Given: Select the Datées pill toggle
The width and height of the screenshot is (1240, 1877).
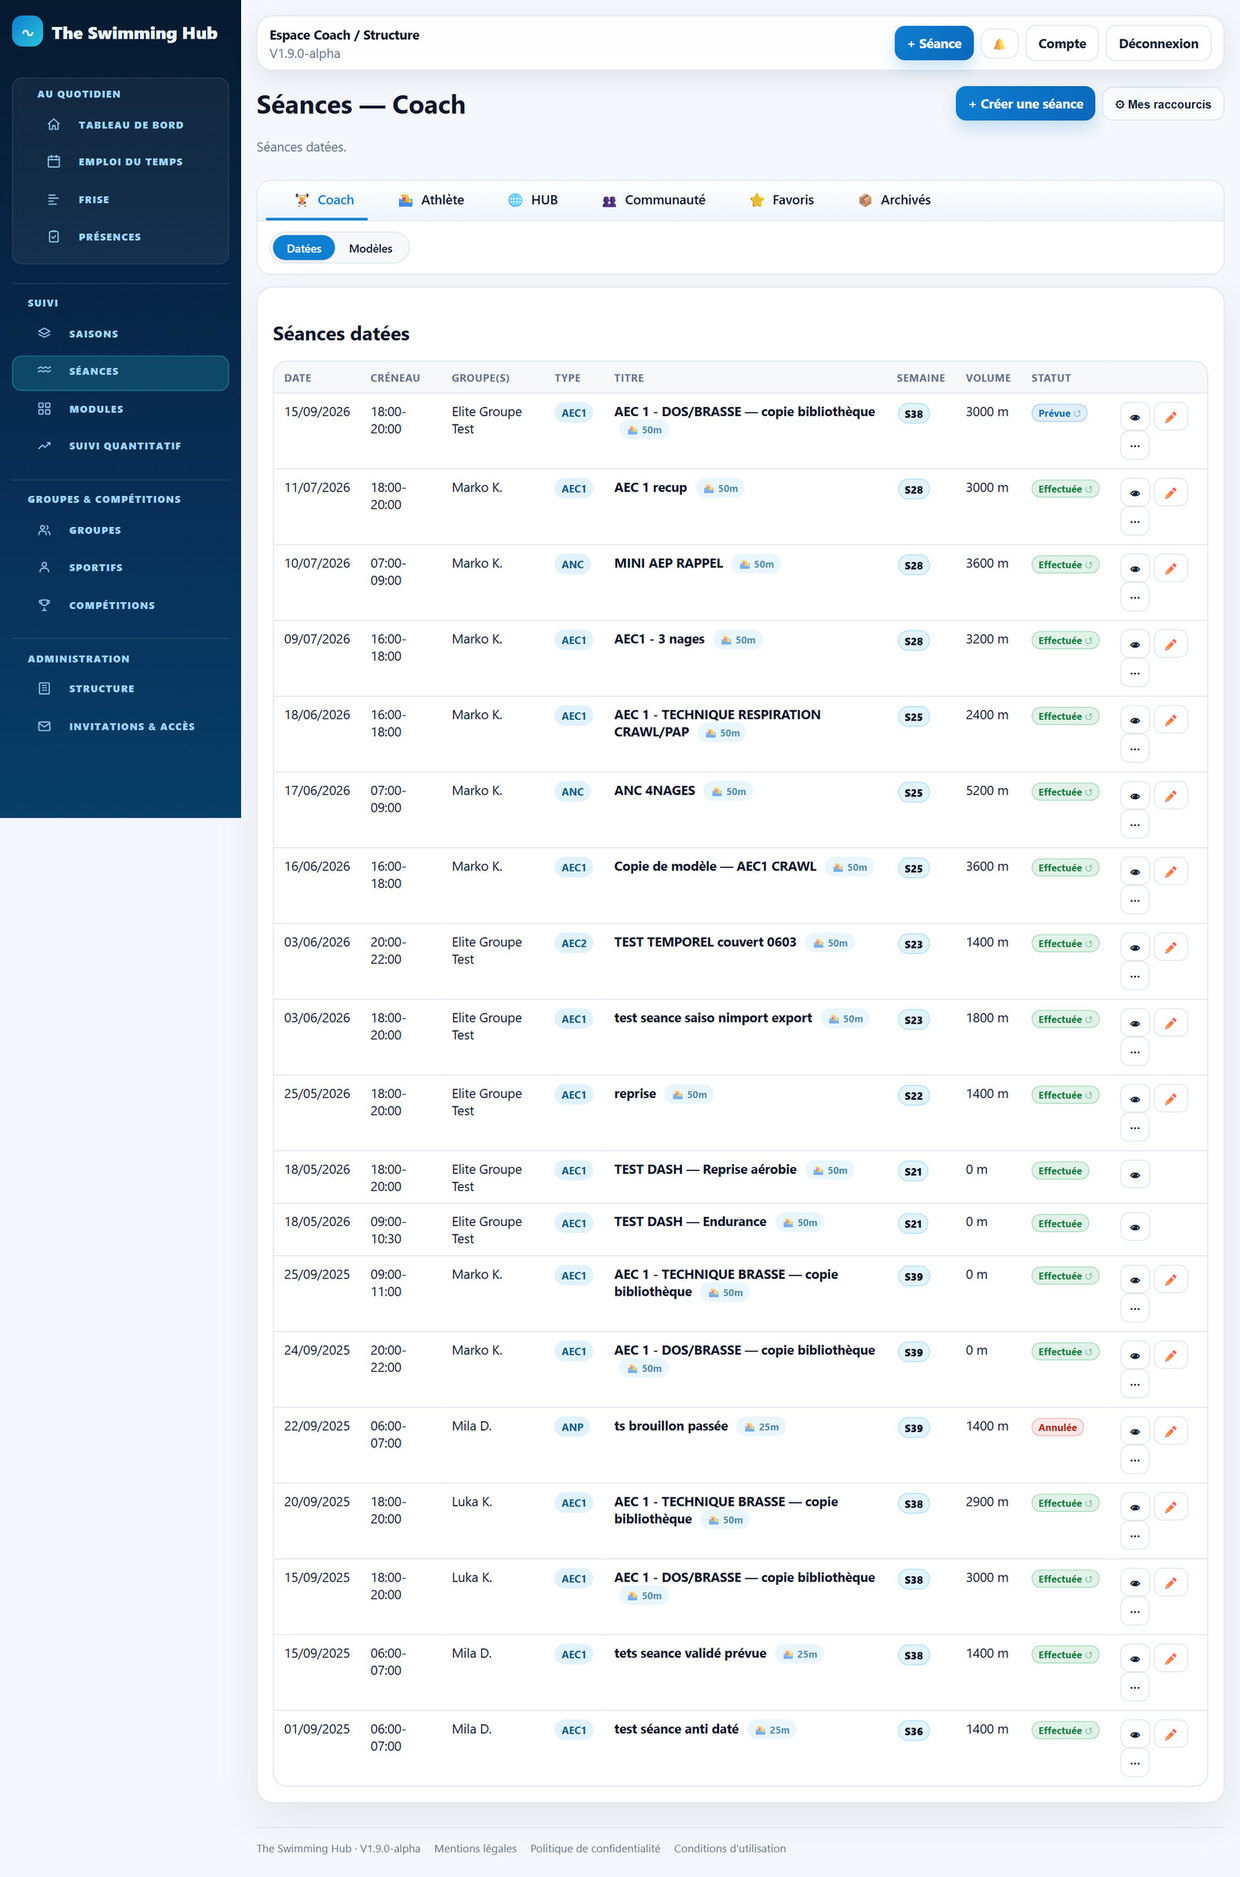Looking at the screenshot, I should pyautogui.click(x=304, y=249).
